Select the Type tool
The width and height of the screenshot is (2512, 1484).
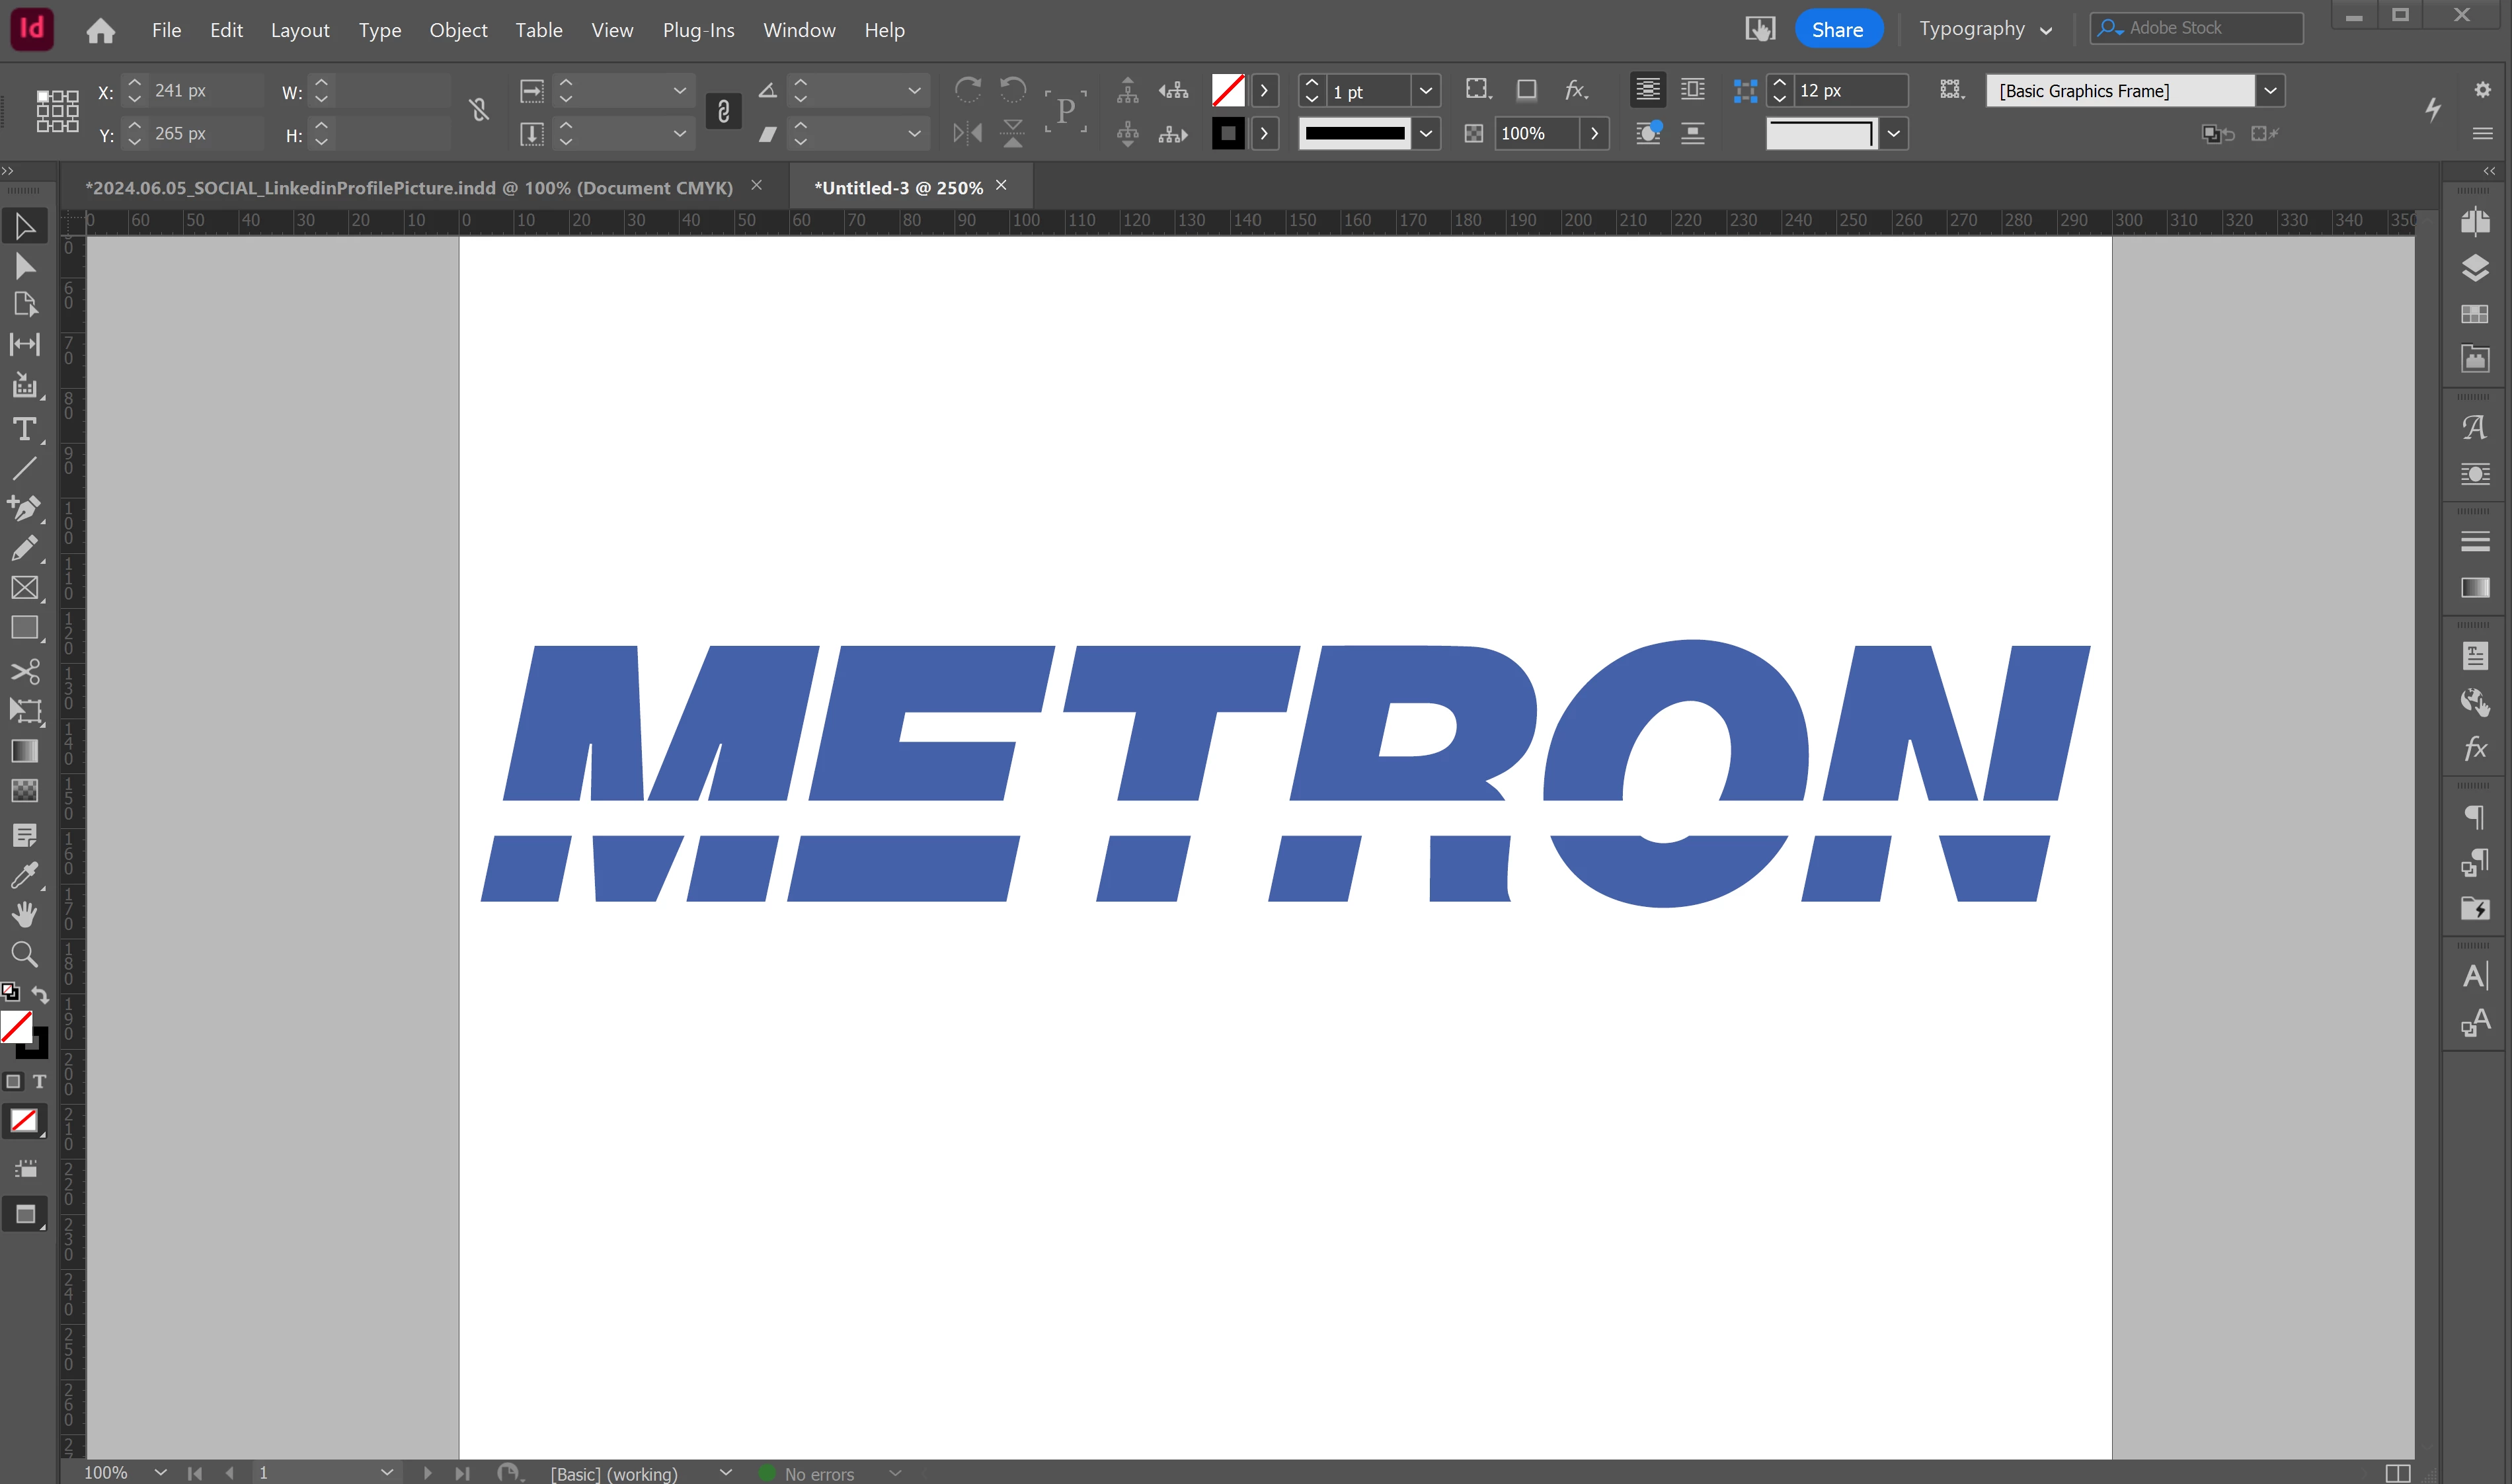coord(24,429)
